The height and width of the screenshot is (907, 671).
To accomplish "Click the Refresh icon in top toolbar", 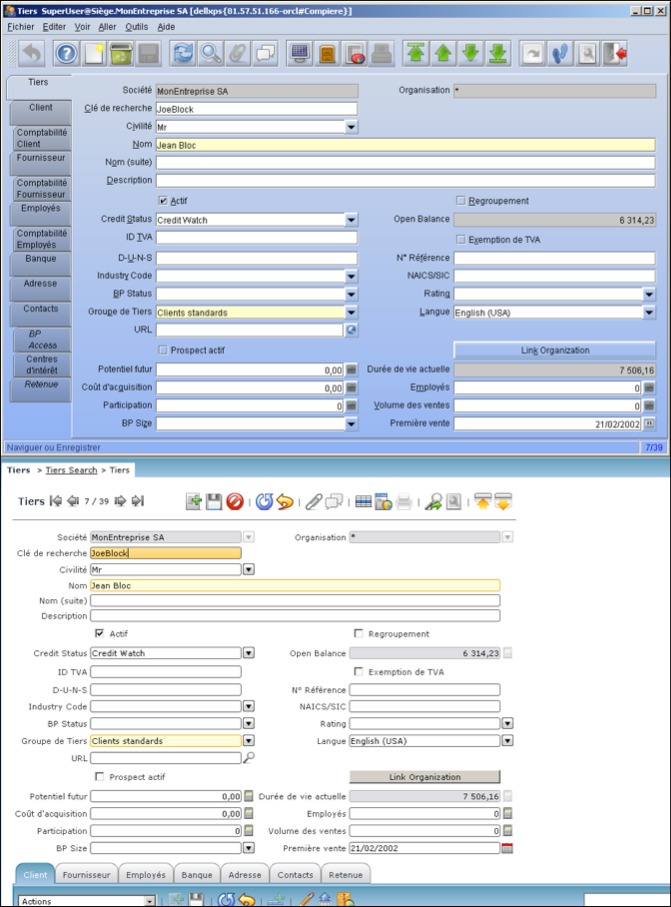I will coord(184,53).
